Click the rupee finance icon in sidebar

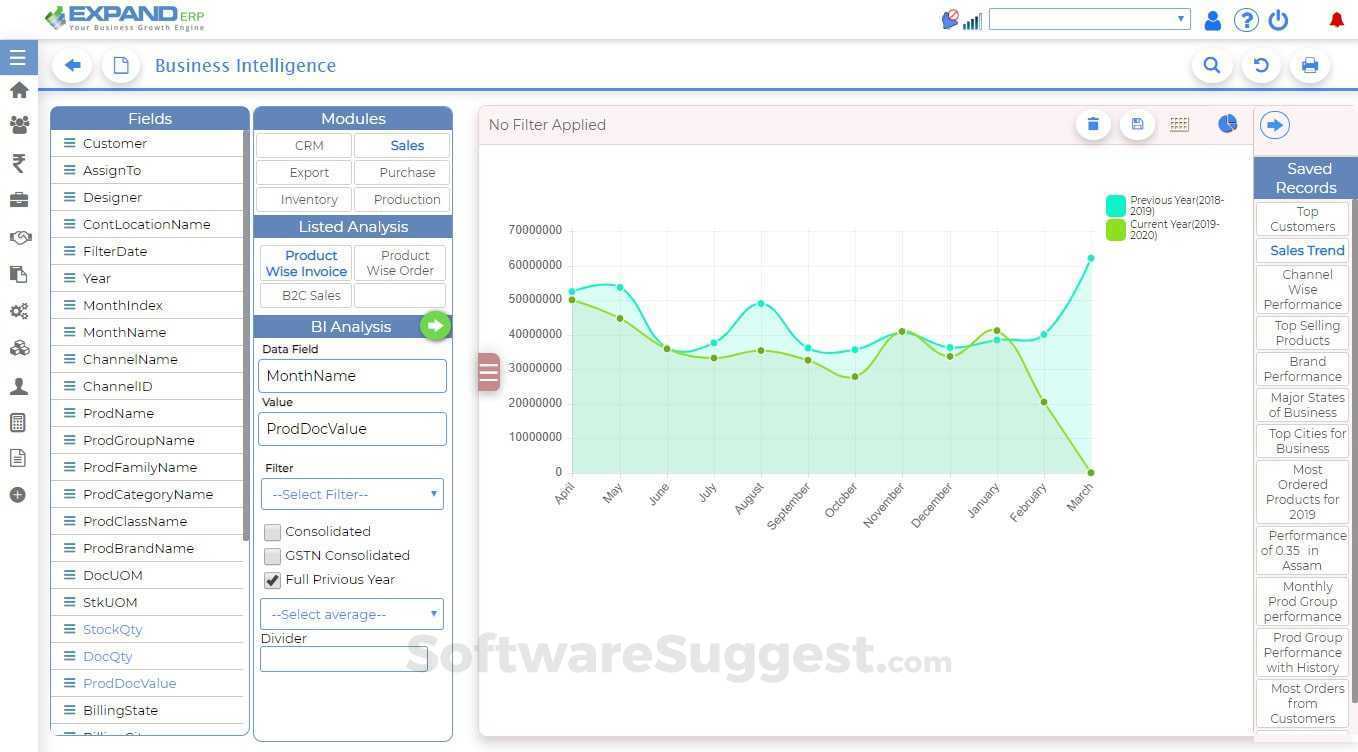click(x=18, y=163)
